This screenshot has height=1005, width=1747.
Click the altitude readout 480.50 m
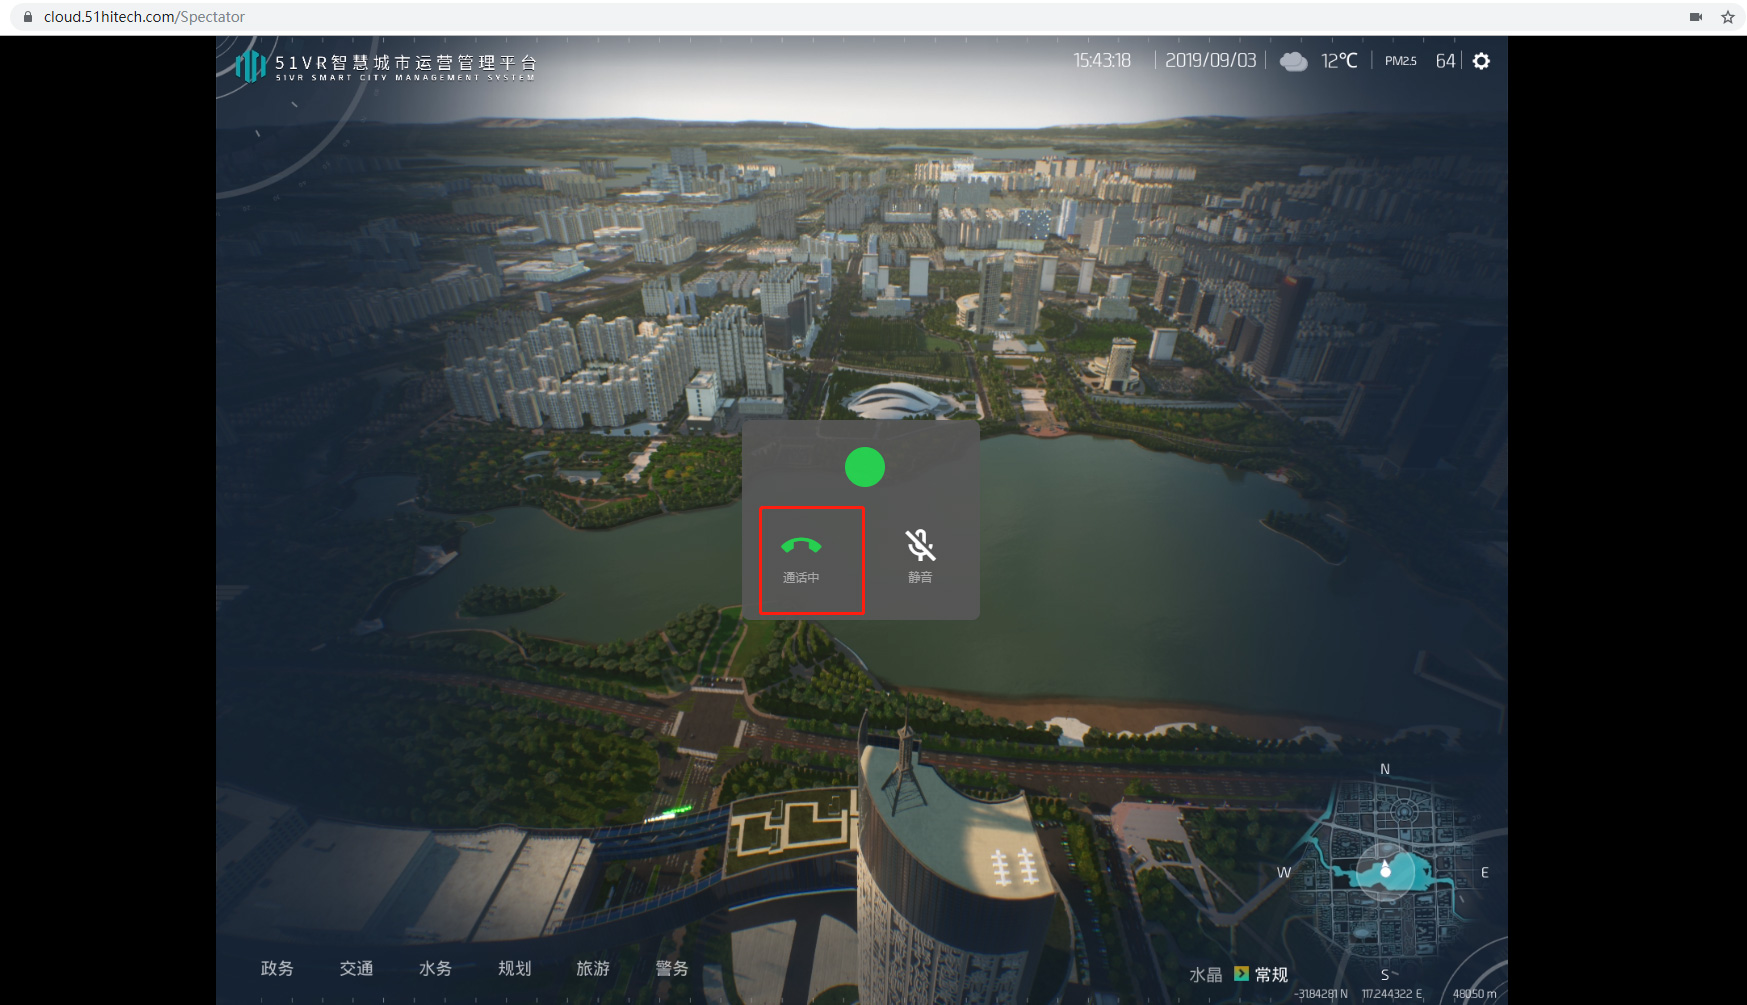1474,994
